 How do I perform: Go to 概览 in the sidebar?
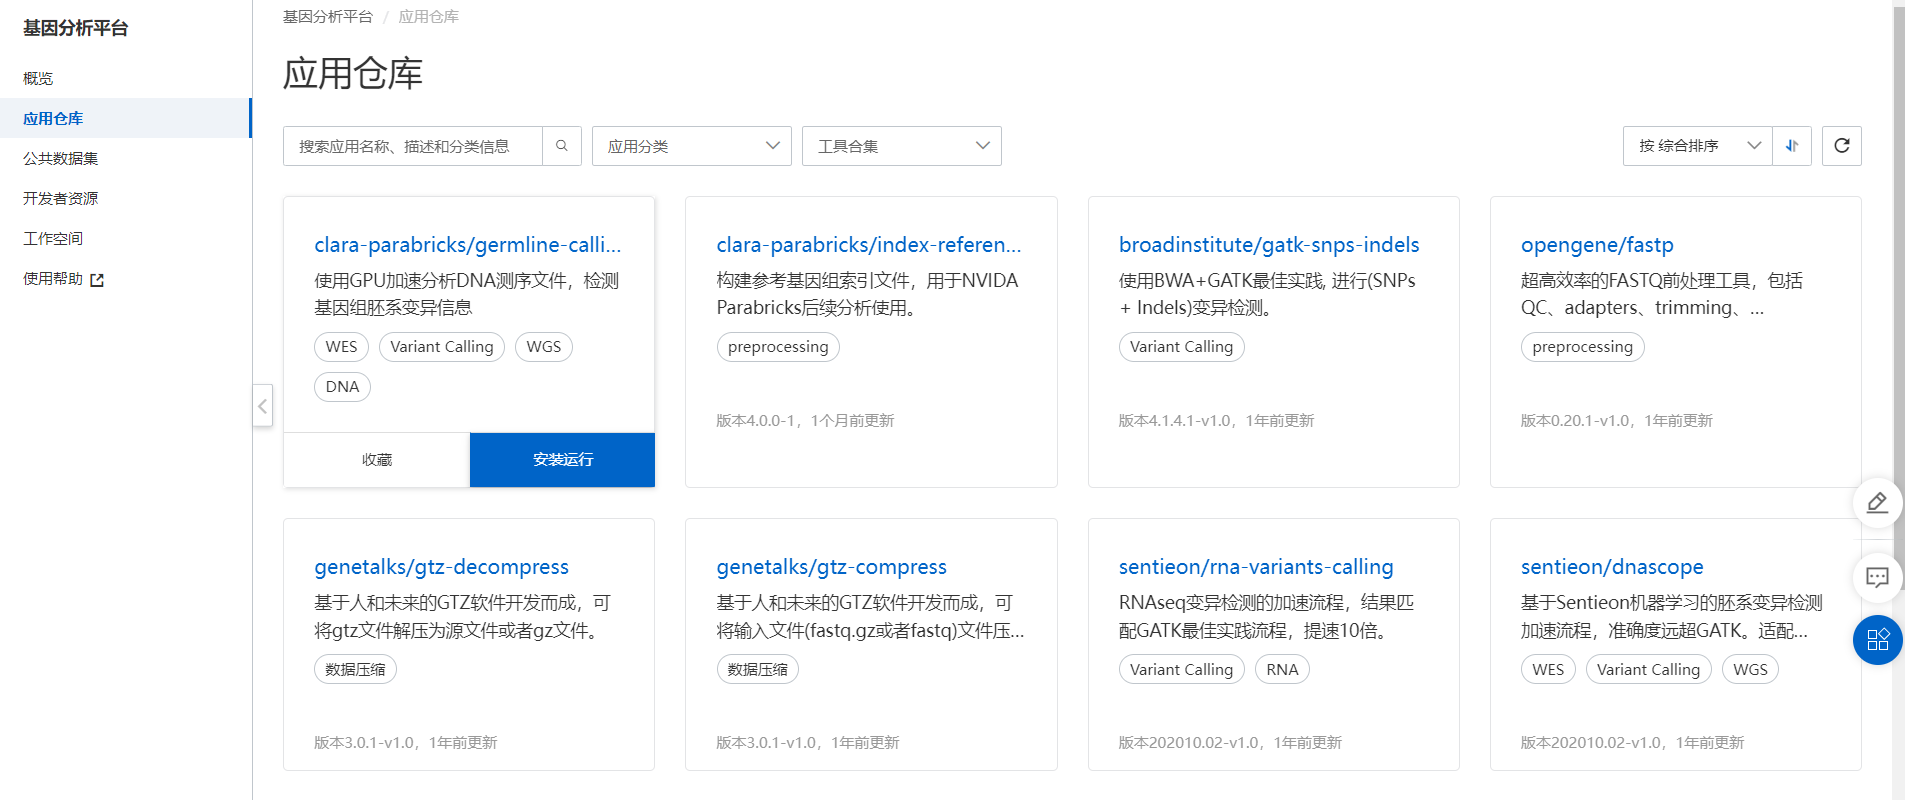coord(38,78)
